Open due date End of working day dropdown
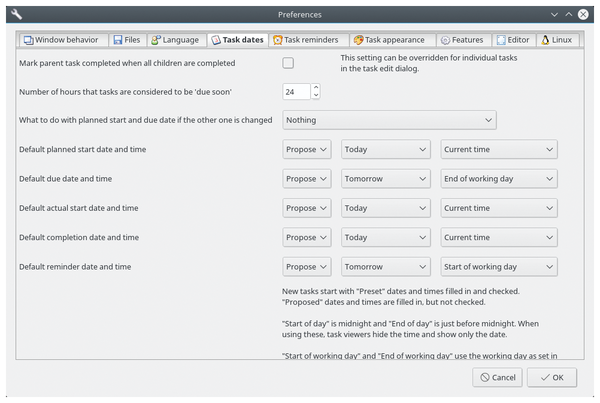600x403 pixels. 499,179
